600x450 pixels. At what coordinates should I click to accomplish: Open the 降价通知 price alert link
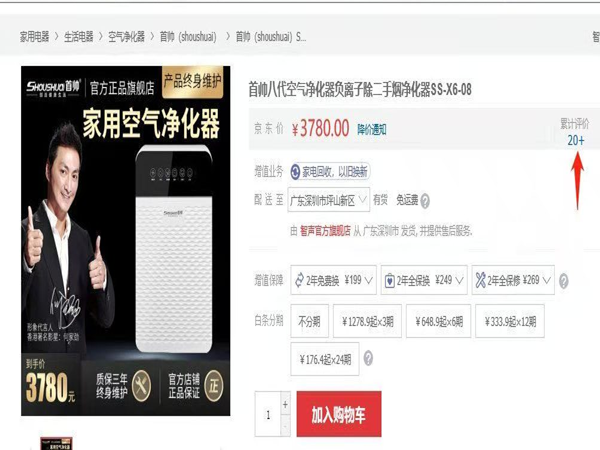(x=372, y=129)
